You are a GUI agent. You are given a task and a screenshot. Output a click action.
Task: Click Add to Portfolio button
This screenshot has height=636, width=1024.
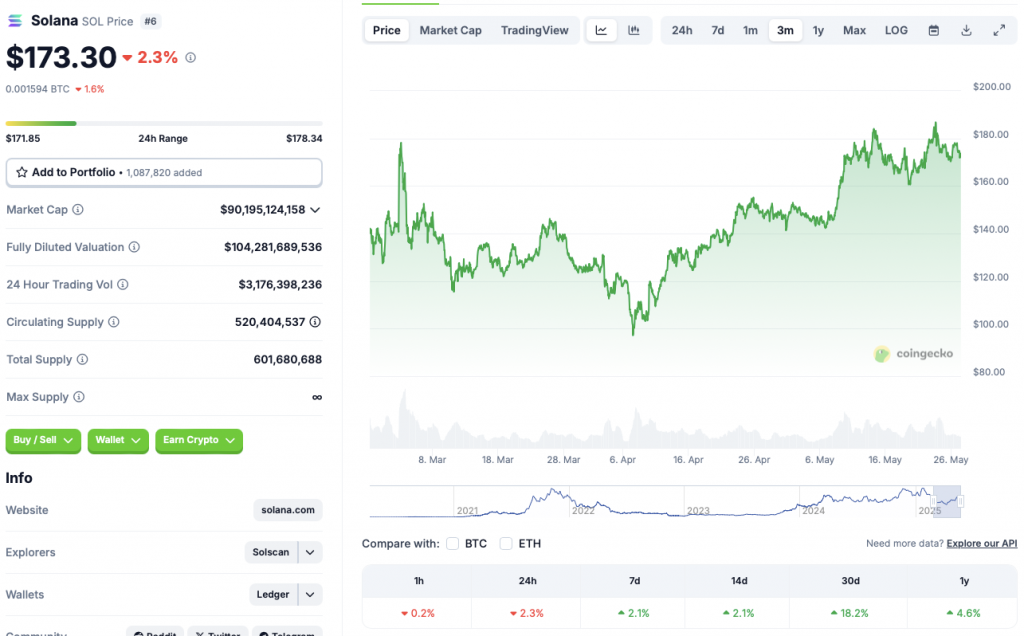click(164, 172)
